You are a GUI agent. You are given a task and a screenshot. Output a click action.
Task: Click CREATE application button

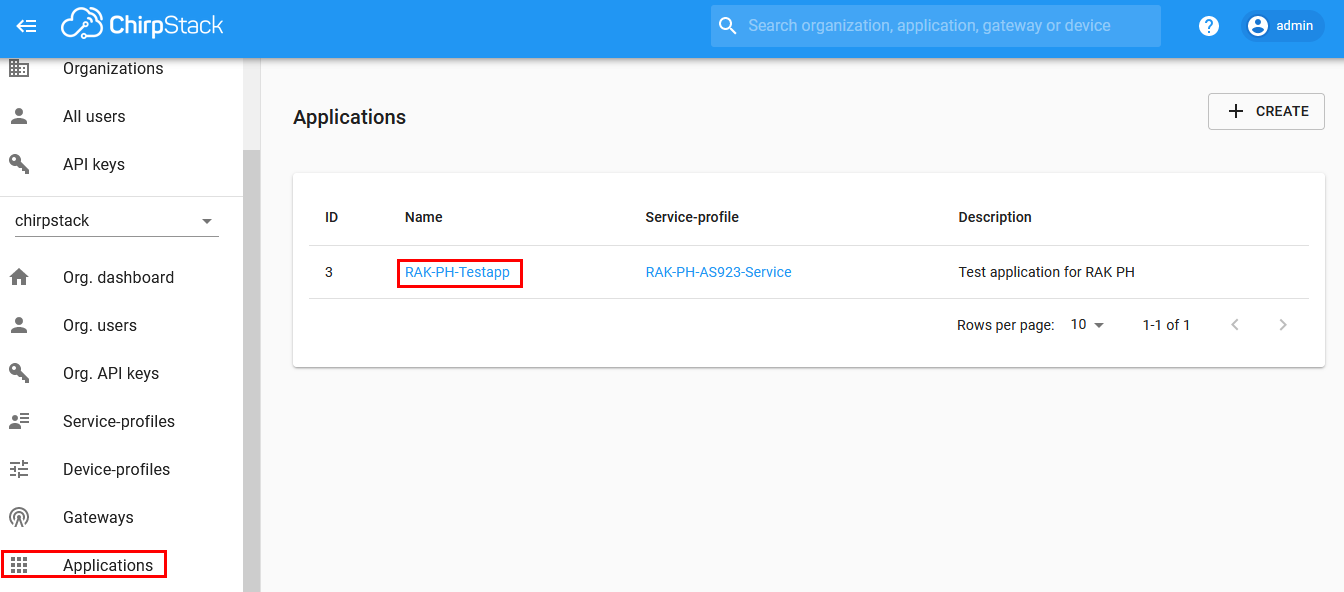(1266, 111)
